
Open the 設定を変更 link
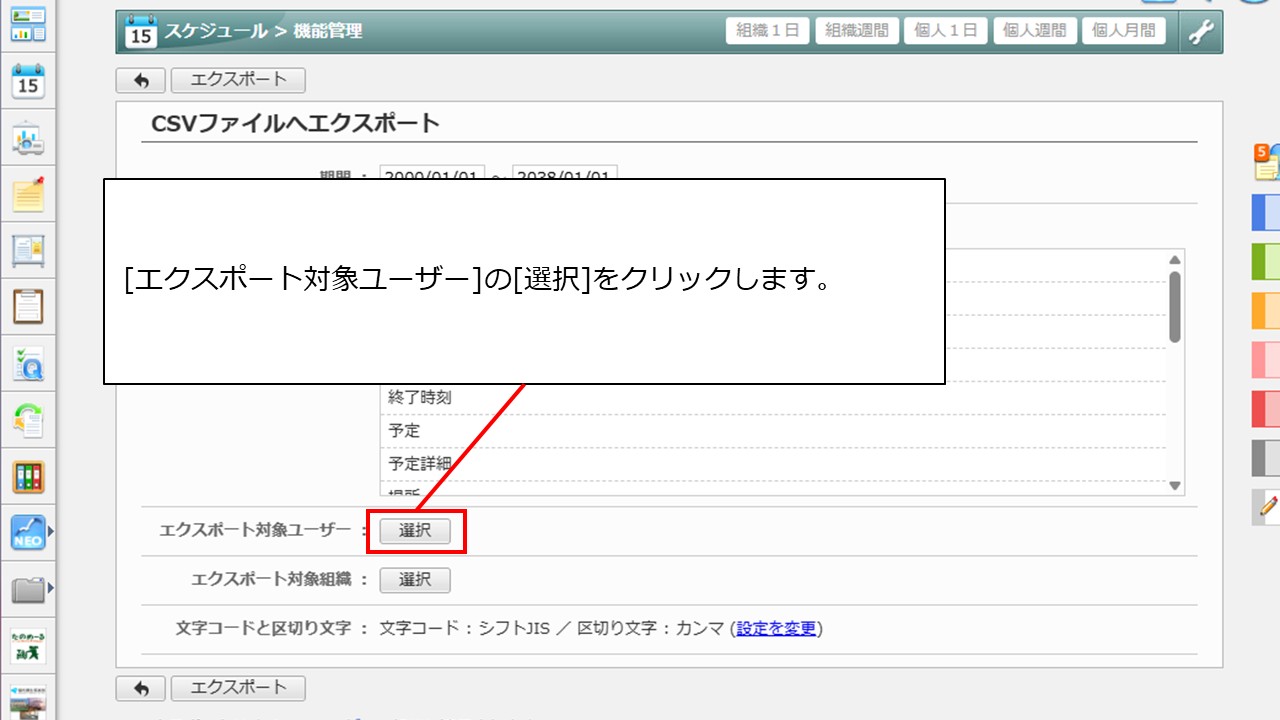(776, 629)
